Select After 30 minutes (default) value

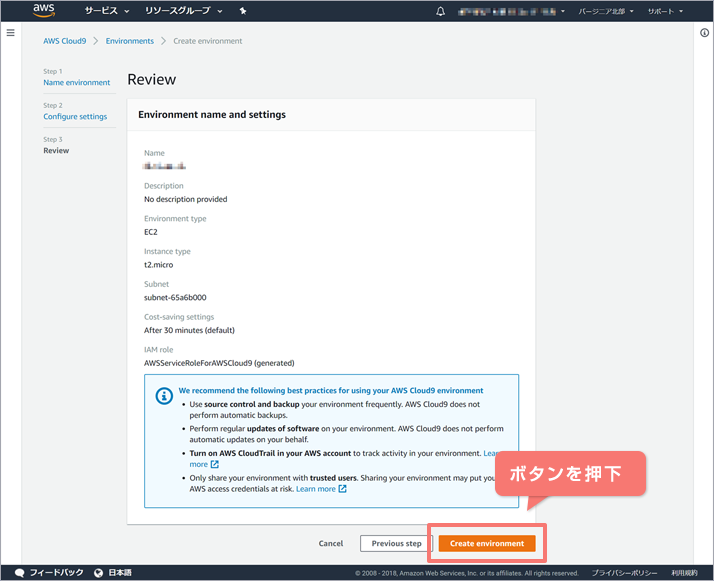tap(189, 330)
